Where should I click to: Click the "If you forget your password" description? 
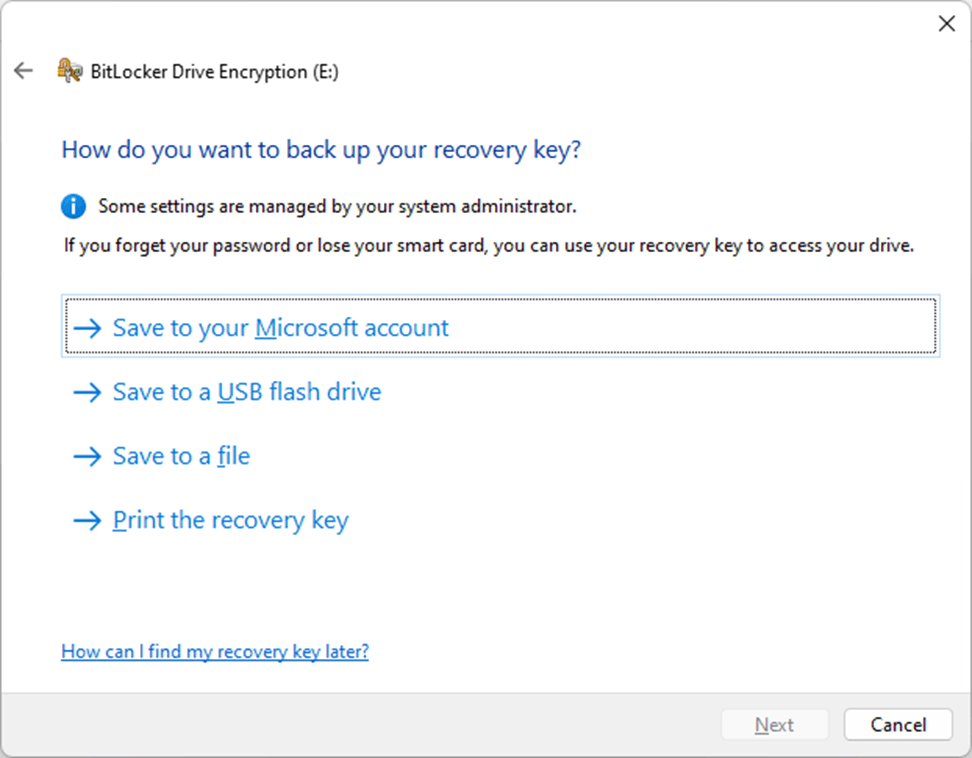[x=488, y=245]
